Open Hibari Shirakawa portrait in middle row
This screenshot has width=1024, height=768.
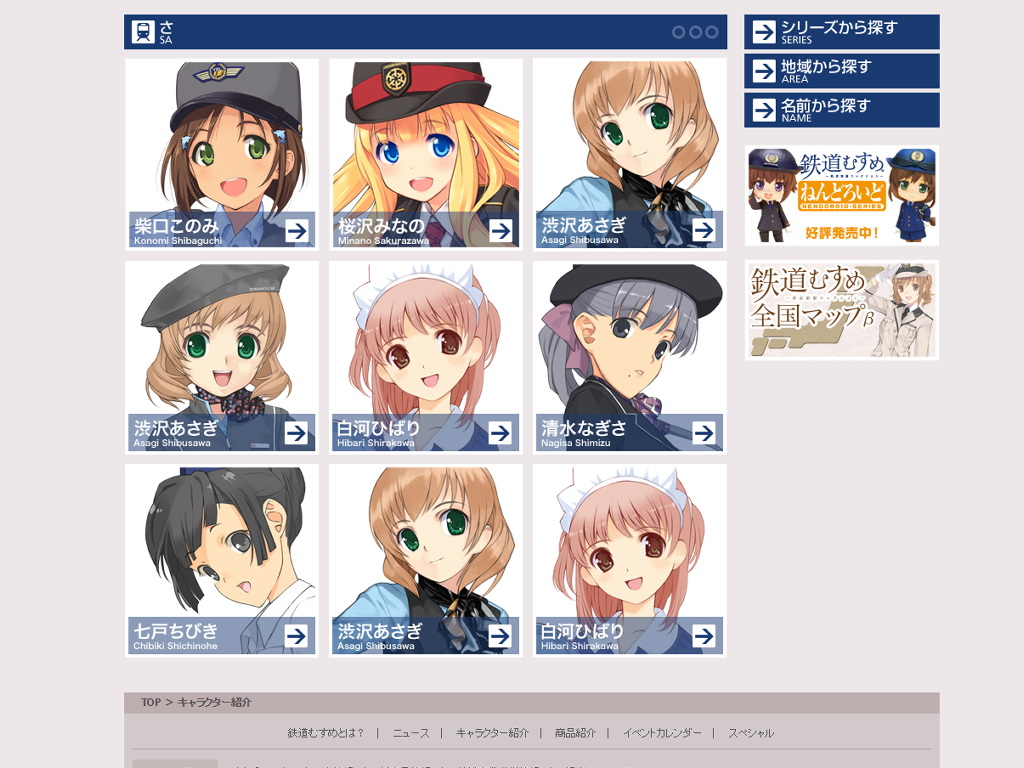[x=426, y=357]
